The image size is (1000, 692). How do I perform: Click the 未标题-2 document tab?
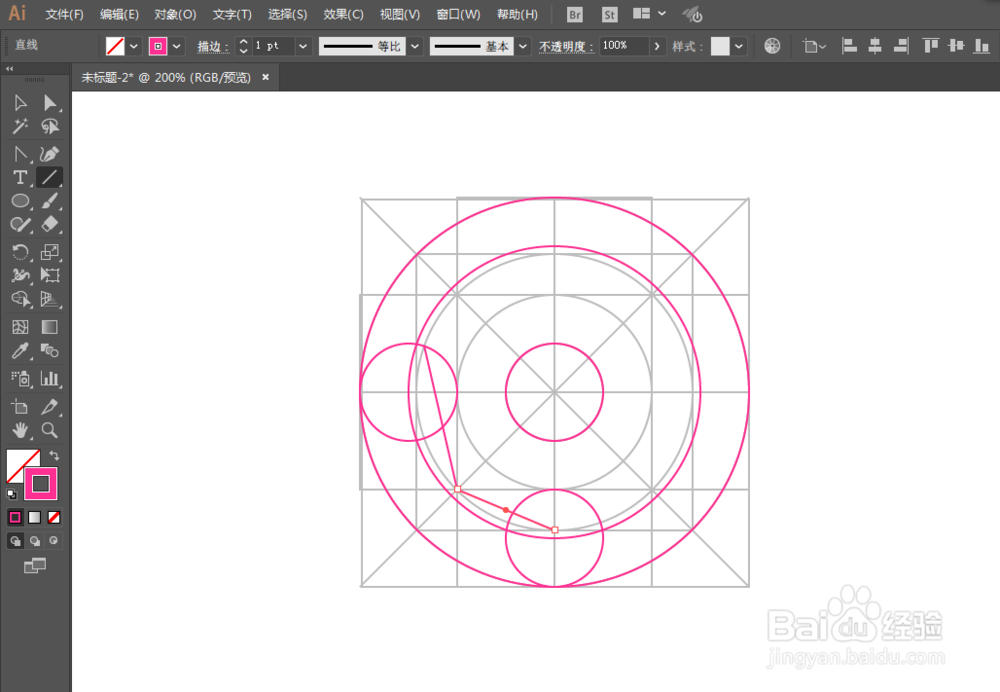160,77
